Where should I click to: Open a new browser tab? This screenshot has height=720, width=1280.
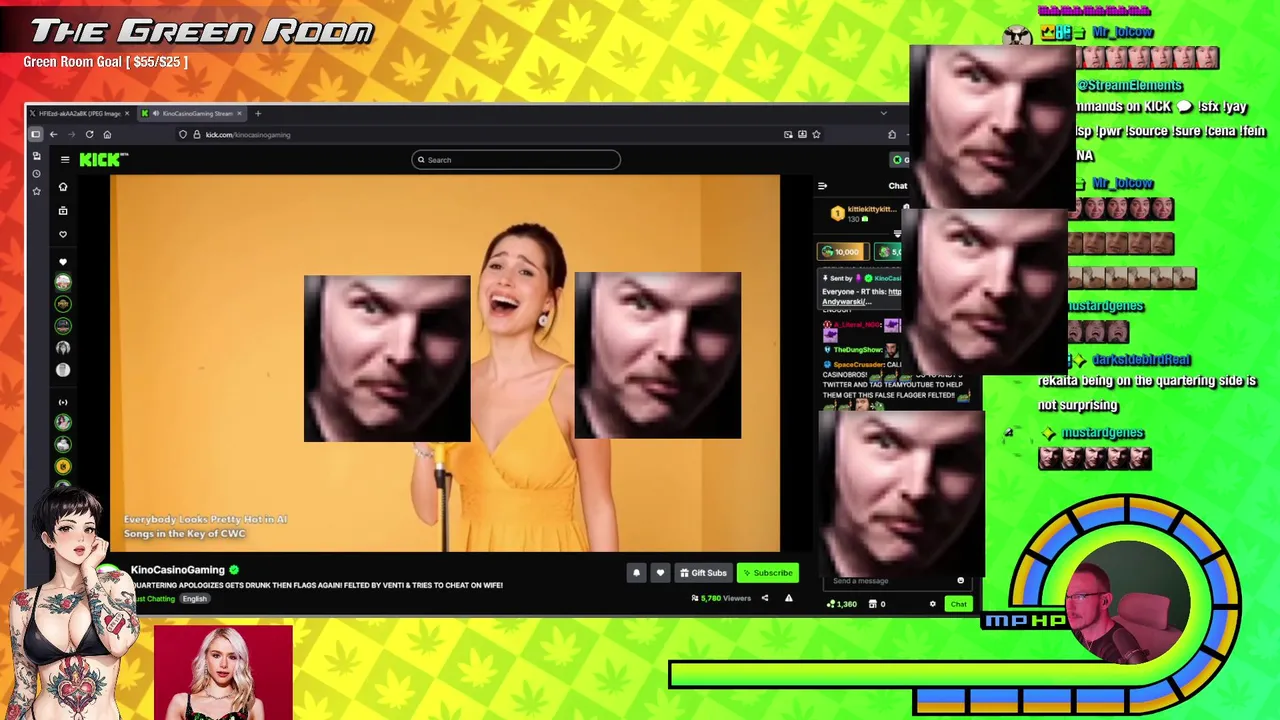[x=258, y=113]
